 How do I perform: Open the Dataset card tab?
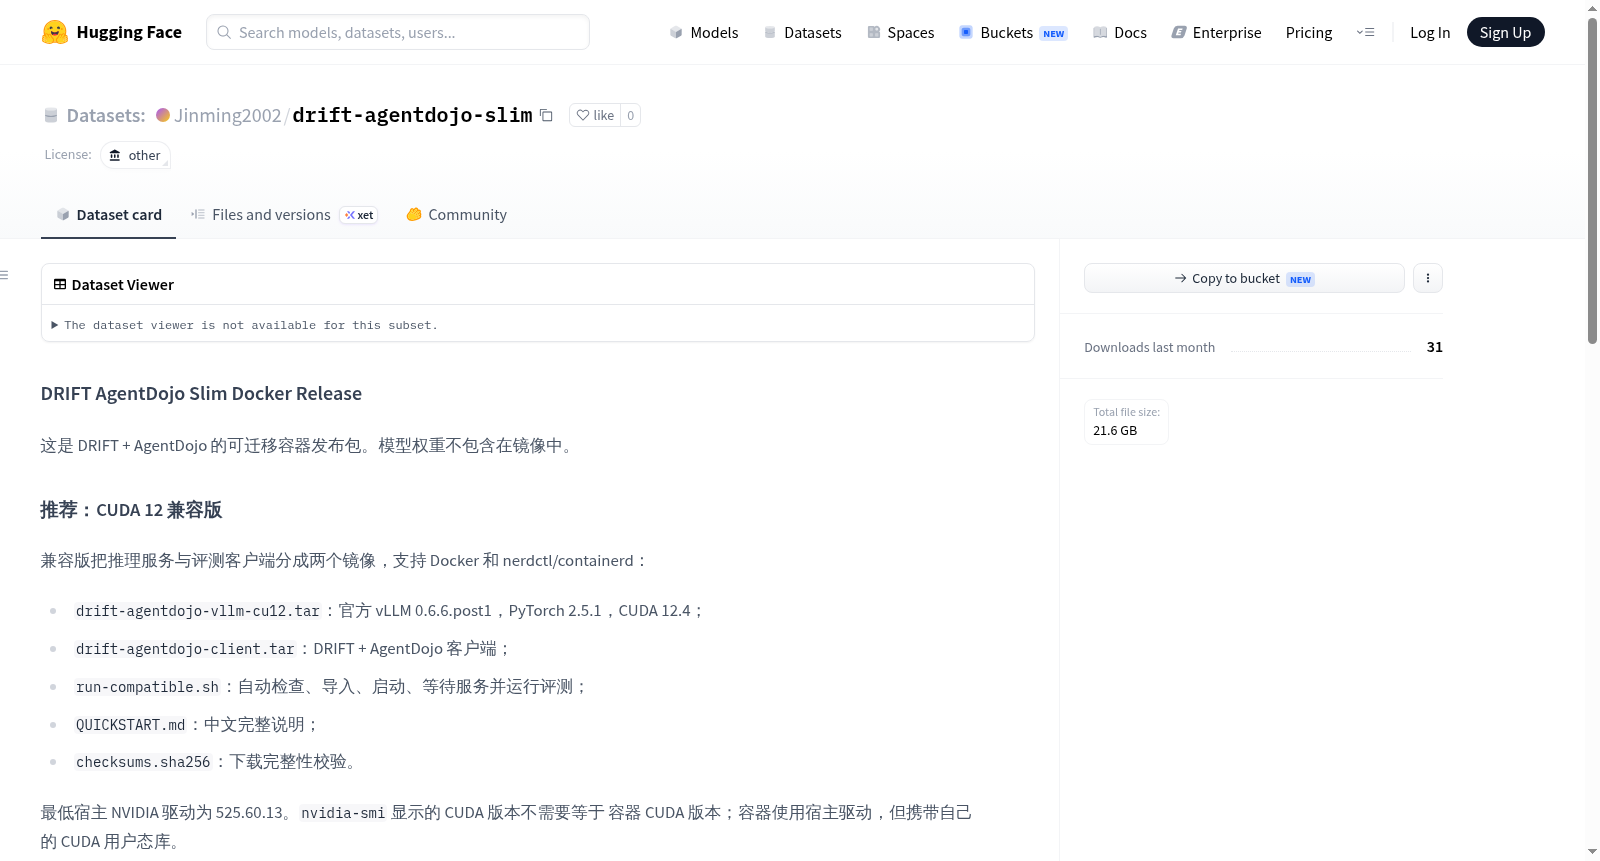tap(108, 215)
